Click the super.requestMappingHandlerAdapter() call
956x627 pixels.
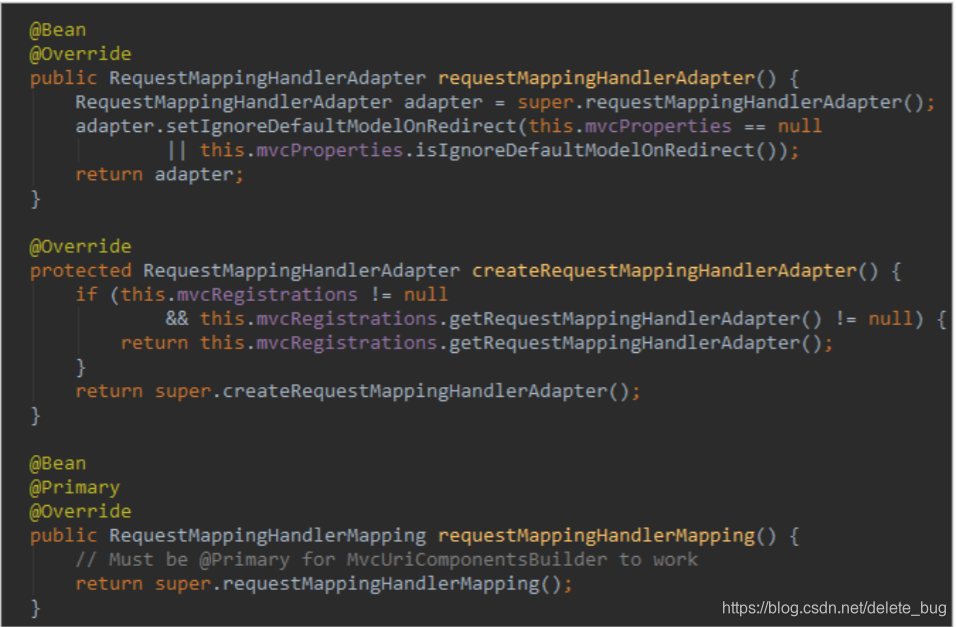(x=726, y=102)
